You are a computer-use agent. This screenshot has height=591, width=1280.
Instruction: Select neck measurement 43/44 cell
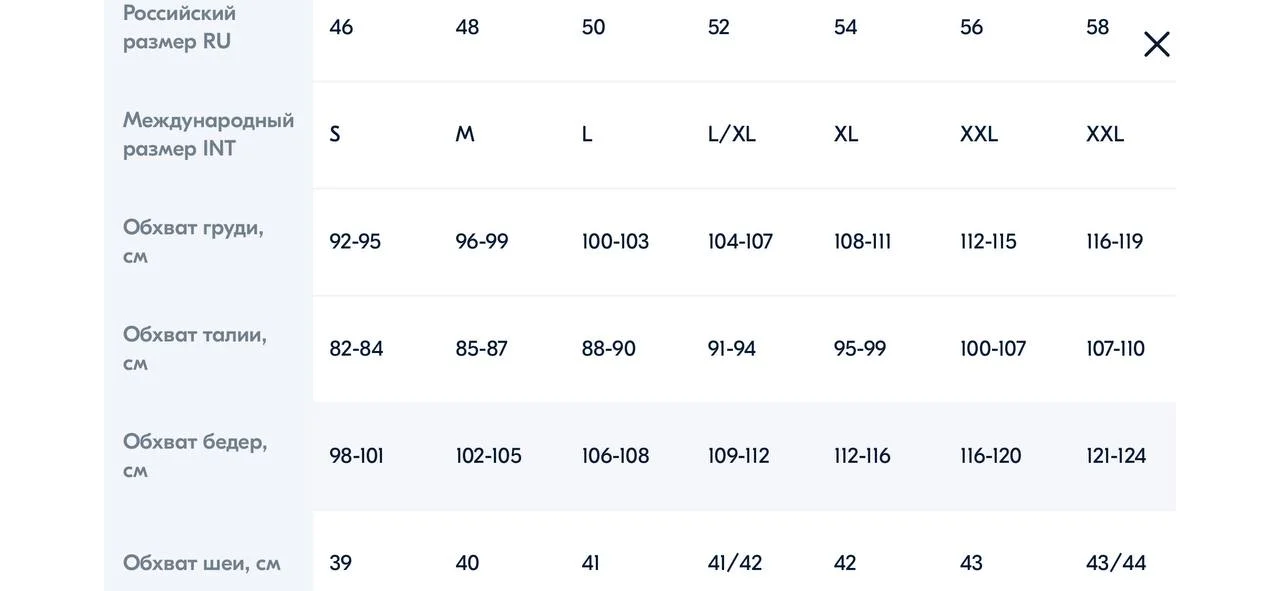tap(1116, 563)
